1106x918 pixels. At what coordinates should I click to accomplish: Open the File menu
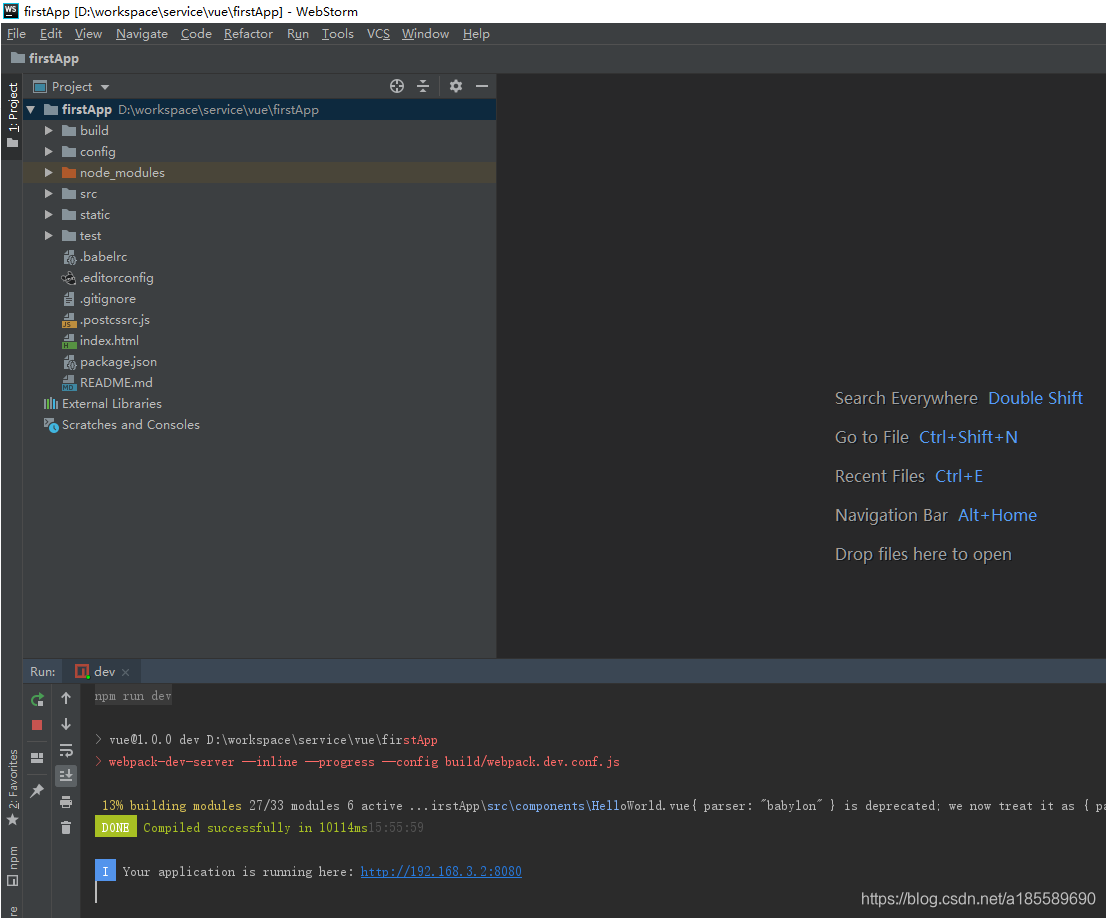click(16, 34)
